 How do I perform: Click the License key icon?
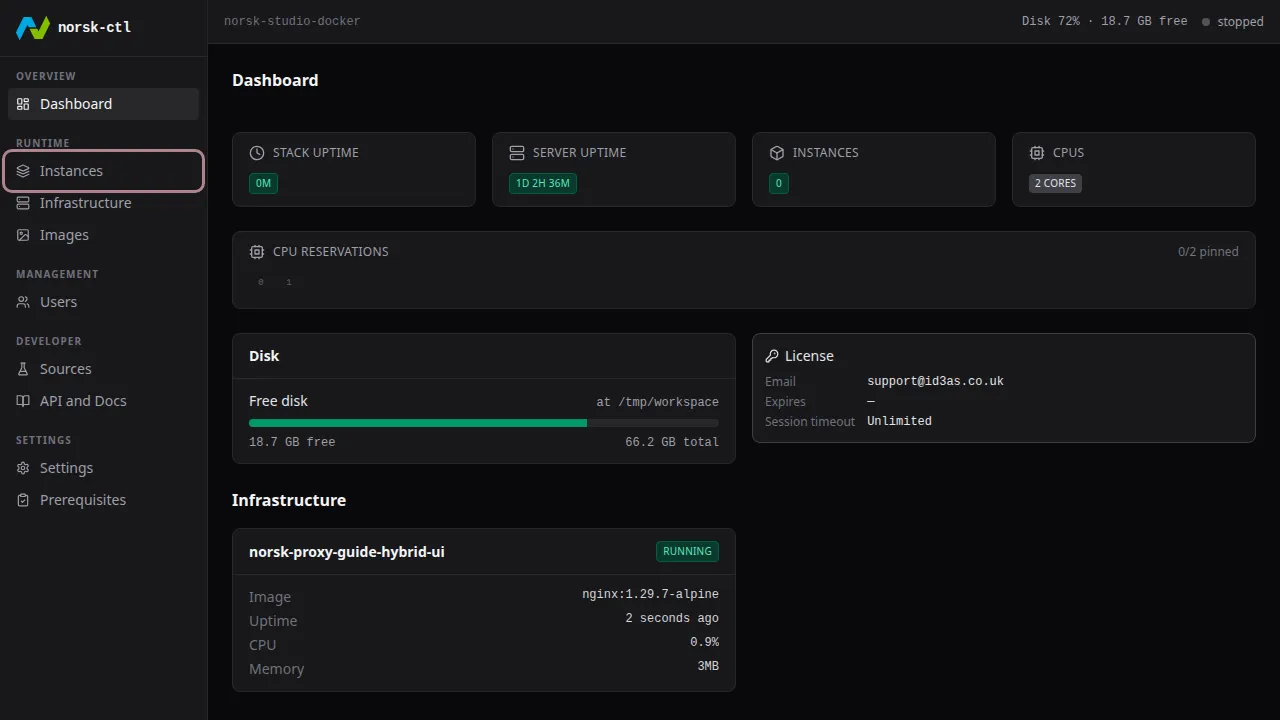coord(772,356)
